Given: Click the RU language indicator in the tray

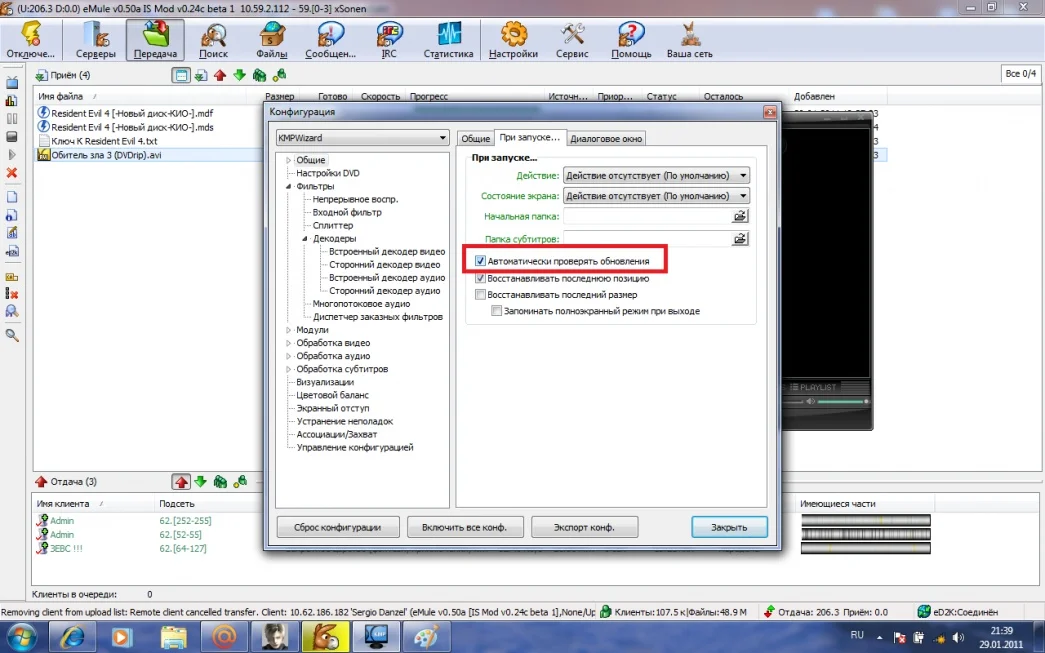Looking at the screenshot, I should [857, 635].
